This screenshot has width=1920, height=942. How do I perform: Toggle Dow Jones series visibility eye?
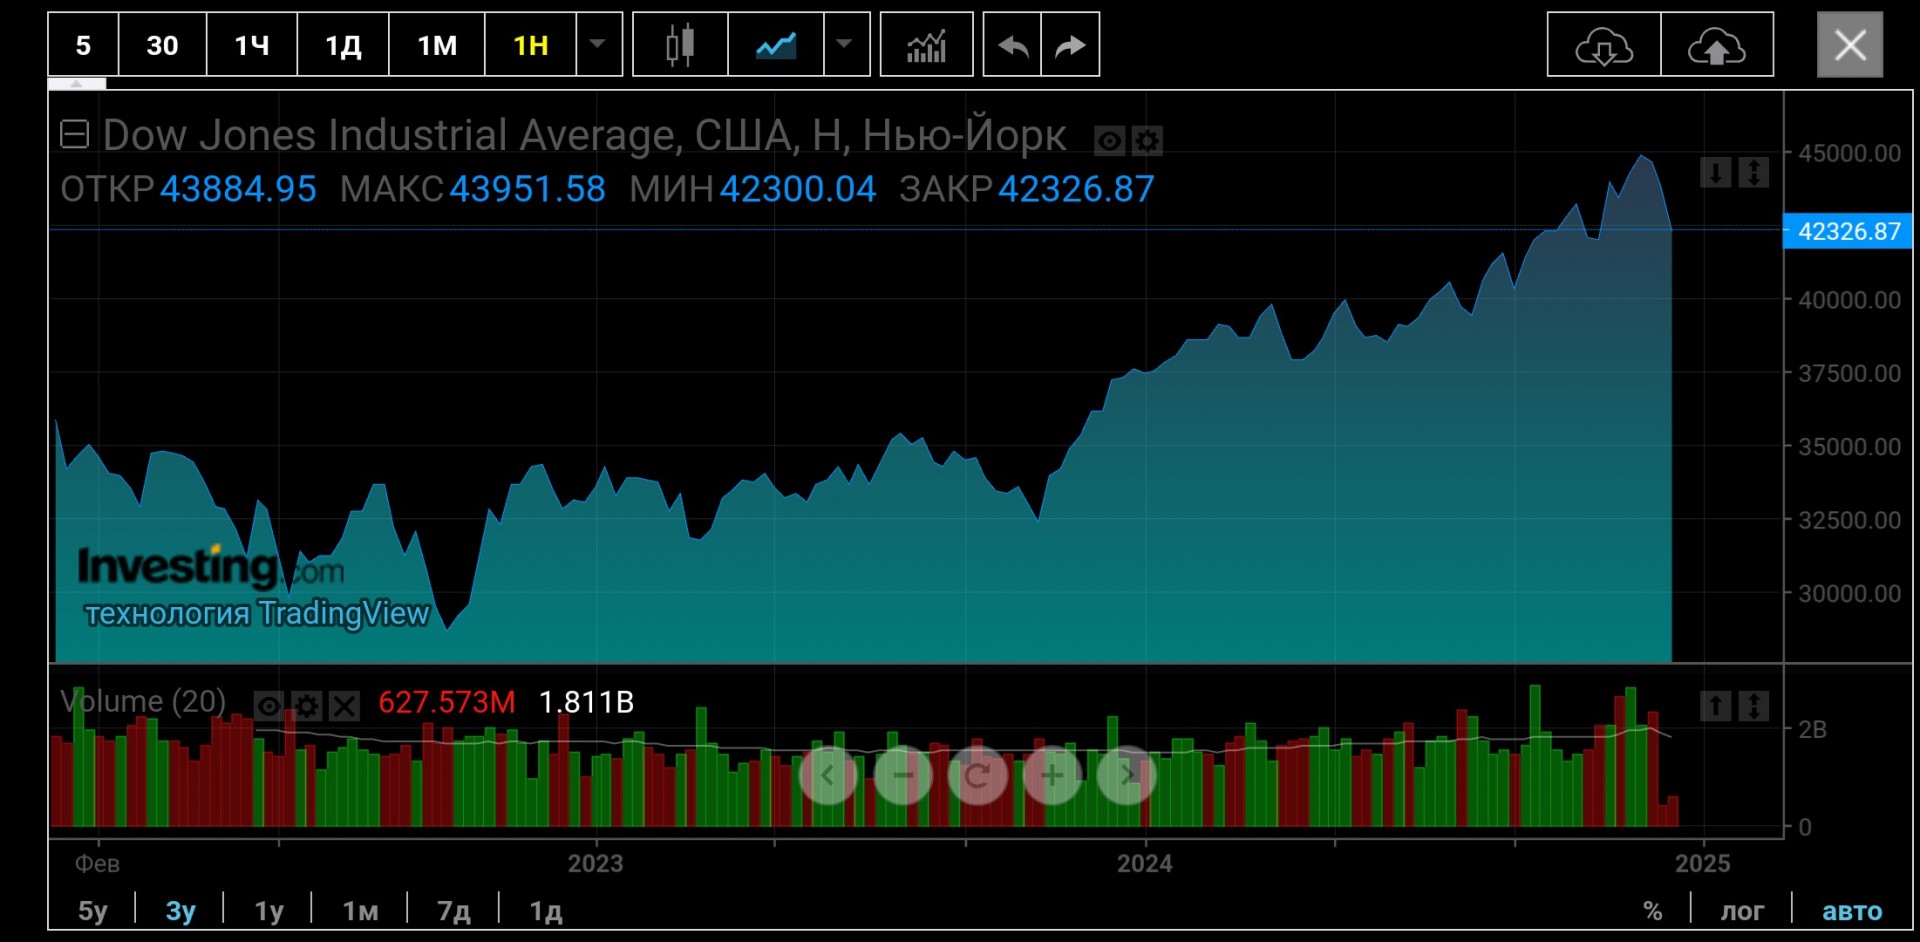pyautogui.click(x=1109, y=141)
